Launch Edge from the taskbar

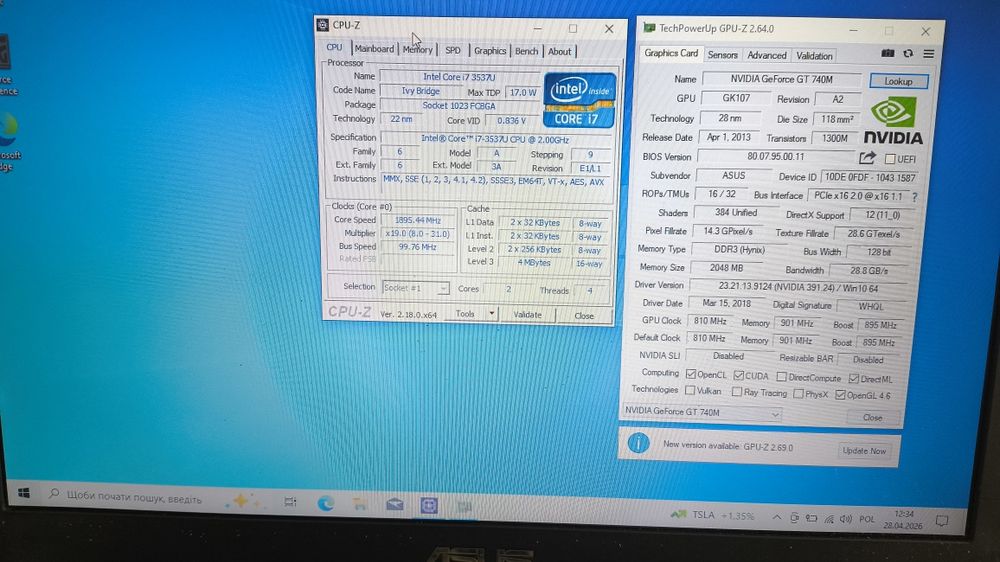(x=326, y=503)
